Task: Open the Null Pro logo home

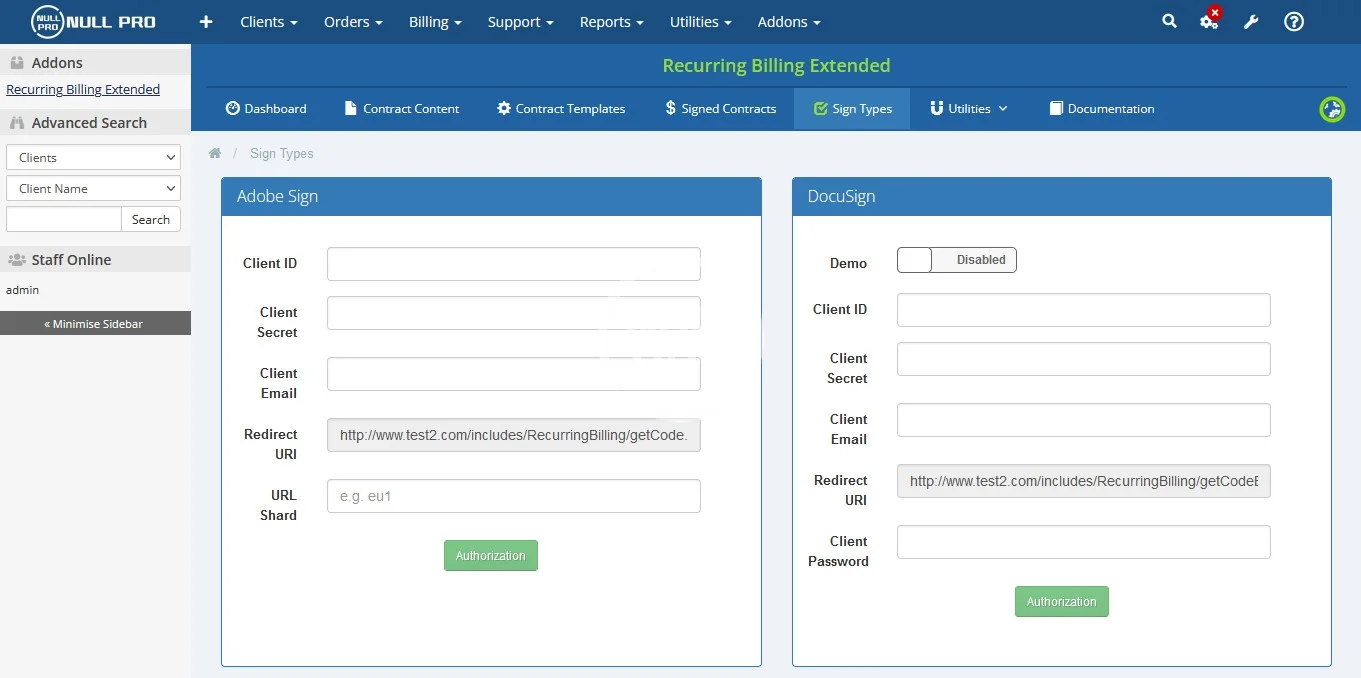Action: pos(93,21)
